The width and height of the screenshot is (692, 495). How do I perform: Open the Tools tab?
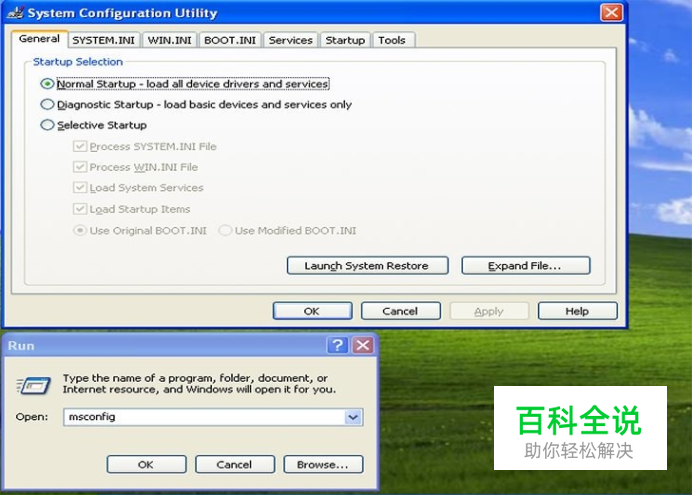tap(392, 40)
